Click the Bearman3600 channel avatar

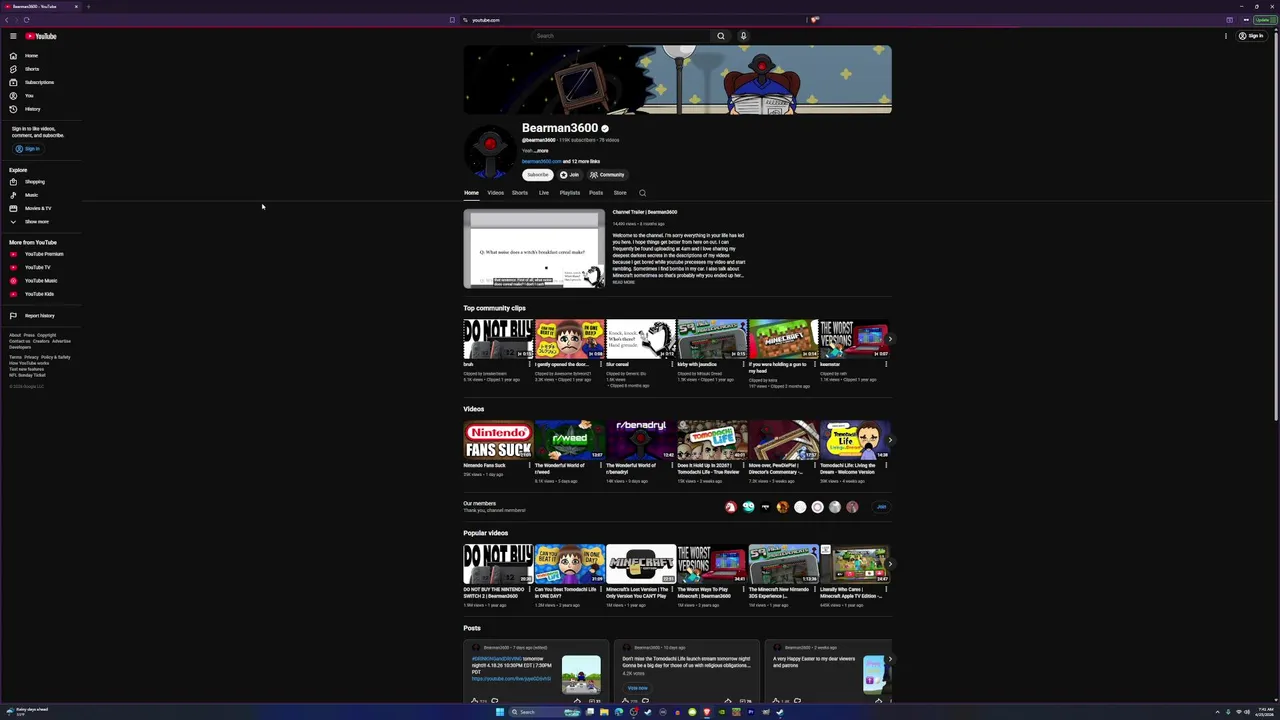click(489, 151)
